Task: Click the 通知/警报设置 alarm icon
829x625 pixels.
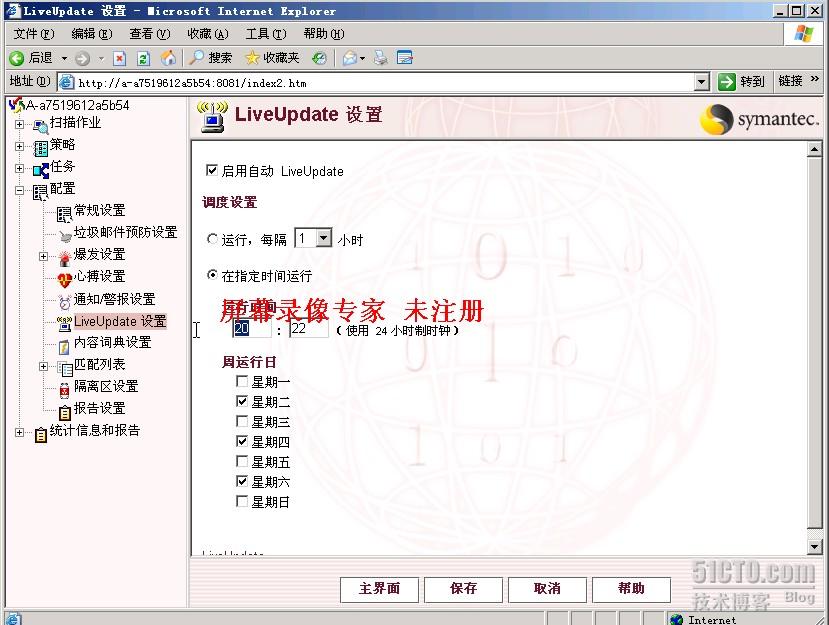Action: pos(65,302)
